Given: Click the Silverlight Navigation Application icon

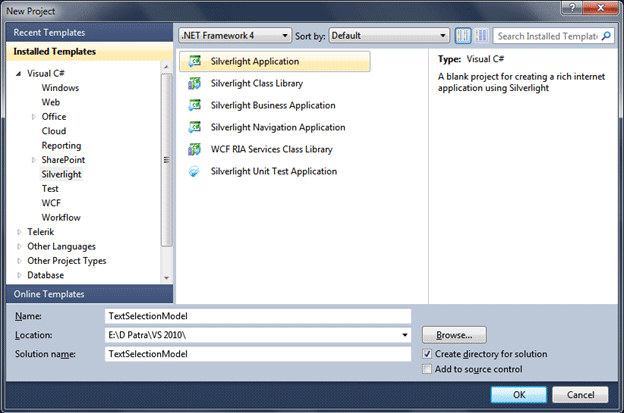Looking at the screenshot, I should click(x=194, y=127).
